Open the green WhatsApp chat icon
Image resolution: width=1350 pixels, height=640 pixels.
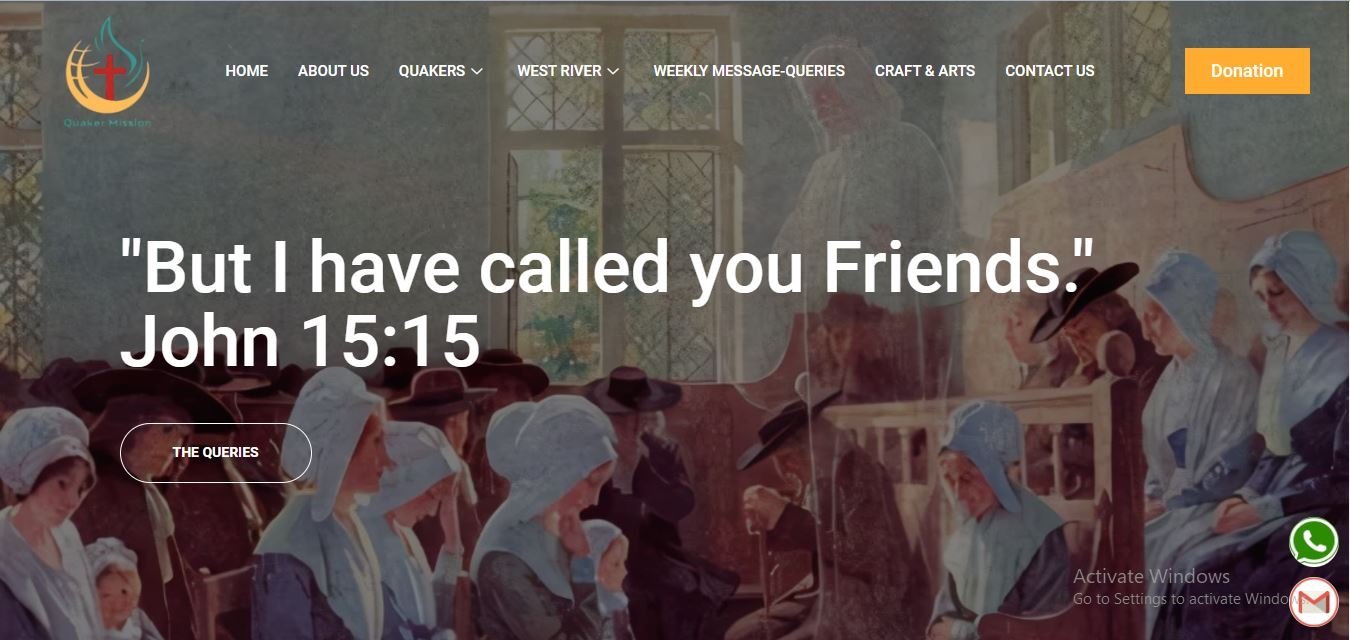tap(1314, 542)
